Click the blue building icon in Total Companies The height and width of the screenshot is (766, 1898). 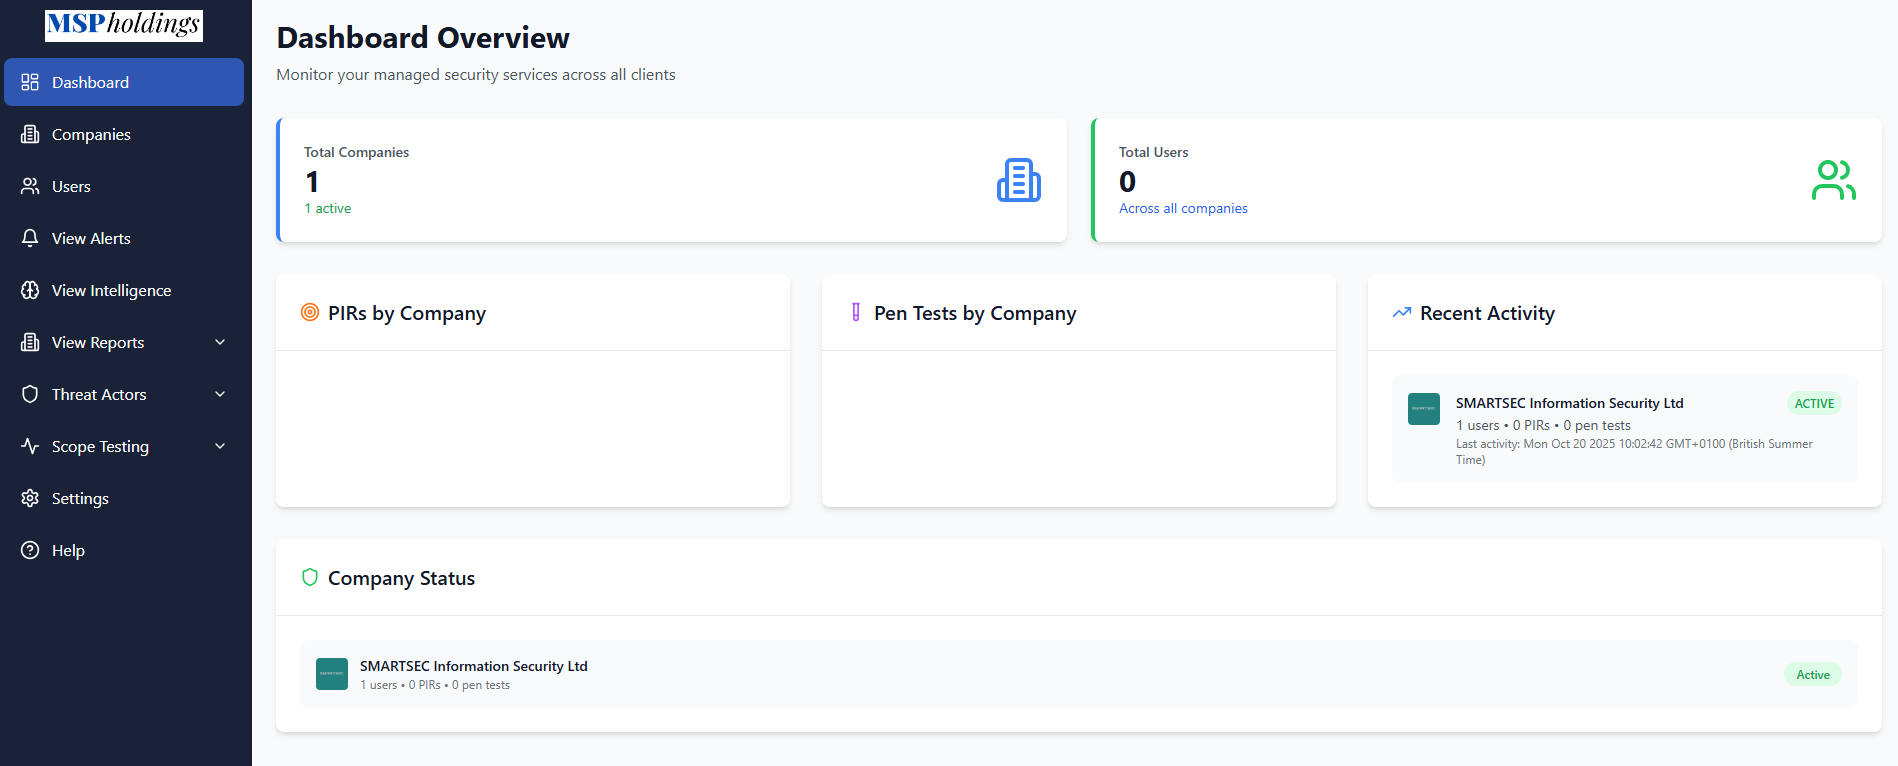1018,180
